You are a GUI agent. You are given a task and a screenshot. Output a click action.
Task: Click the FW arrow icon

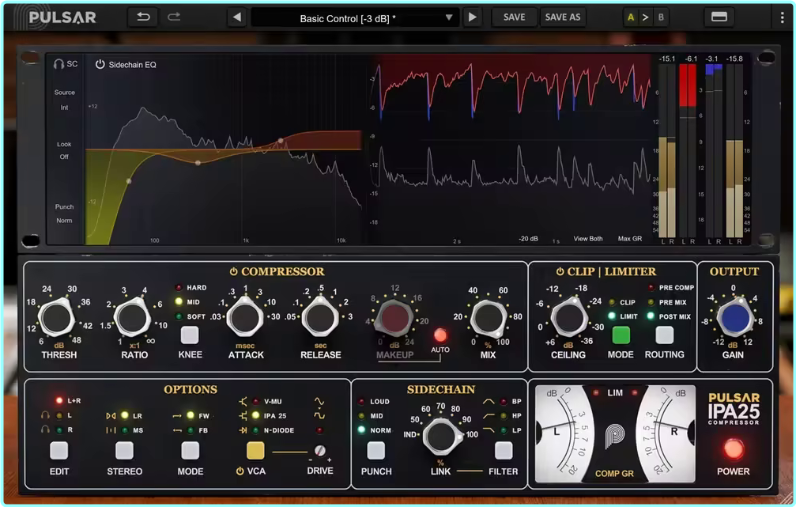coord(177,416)
